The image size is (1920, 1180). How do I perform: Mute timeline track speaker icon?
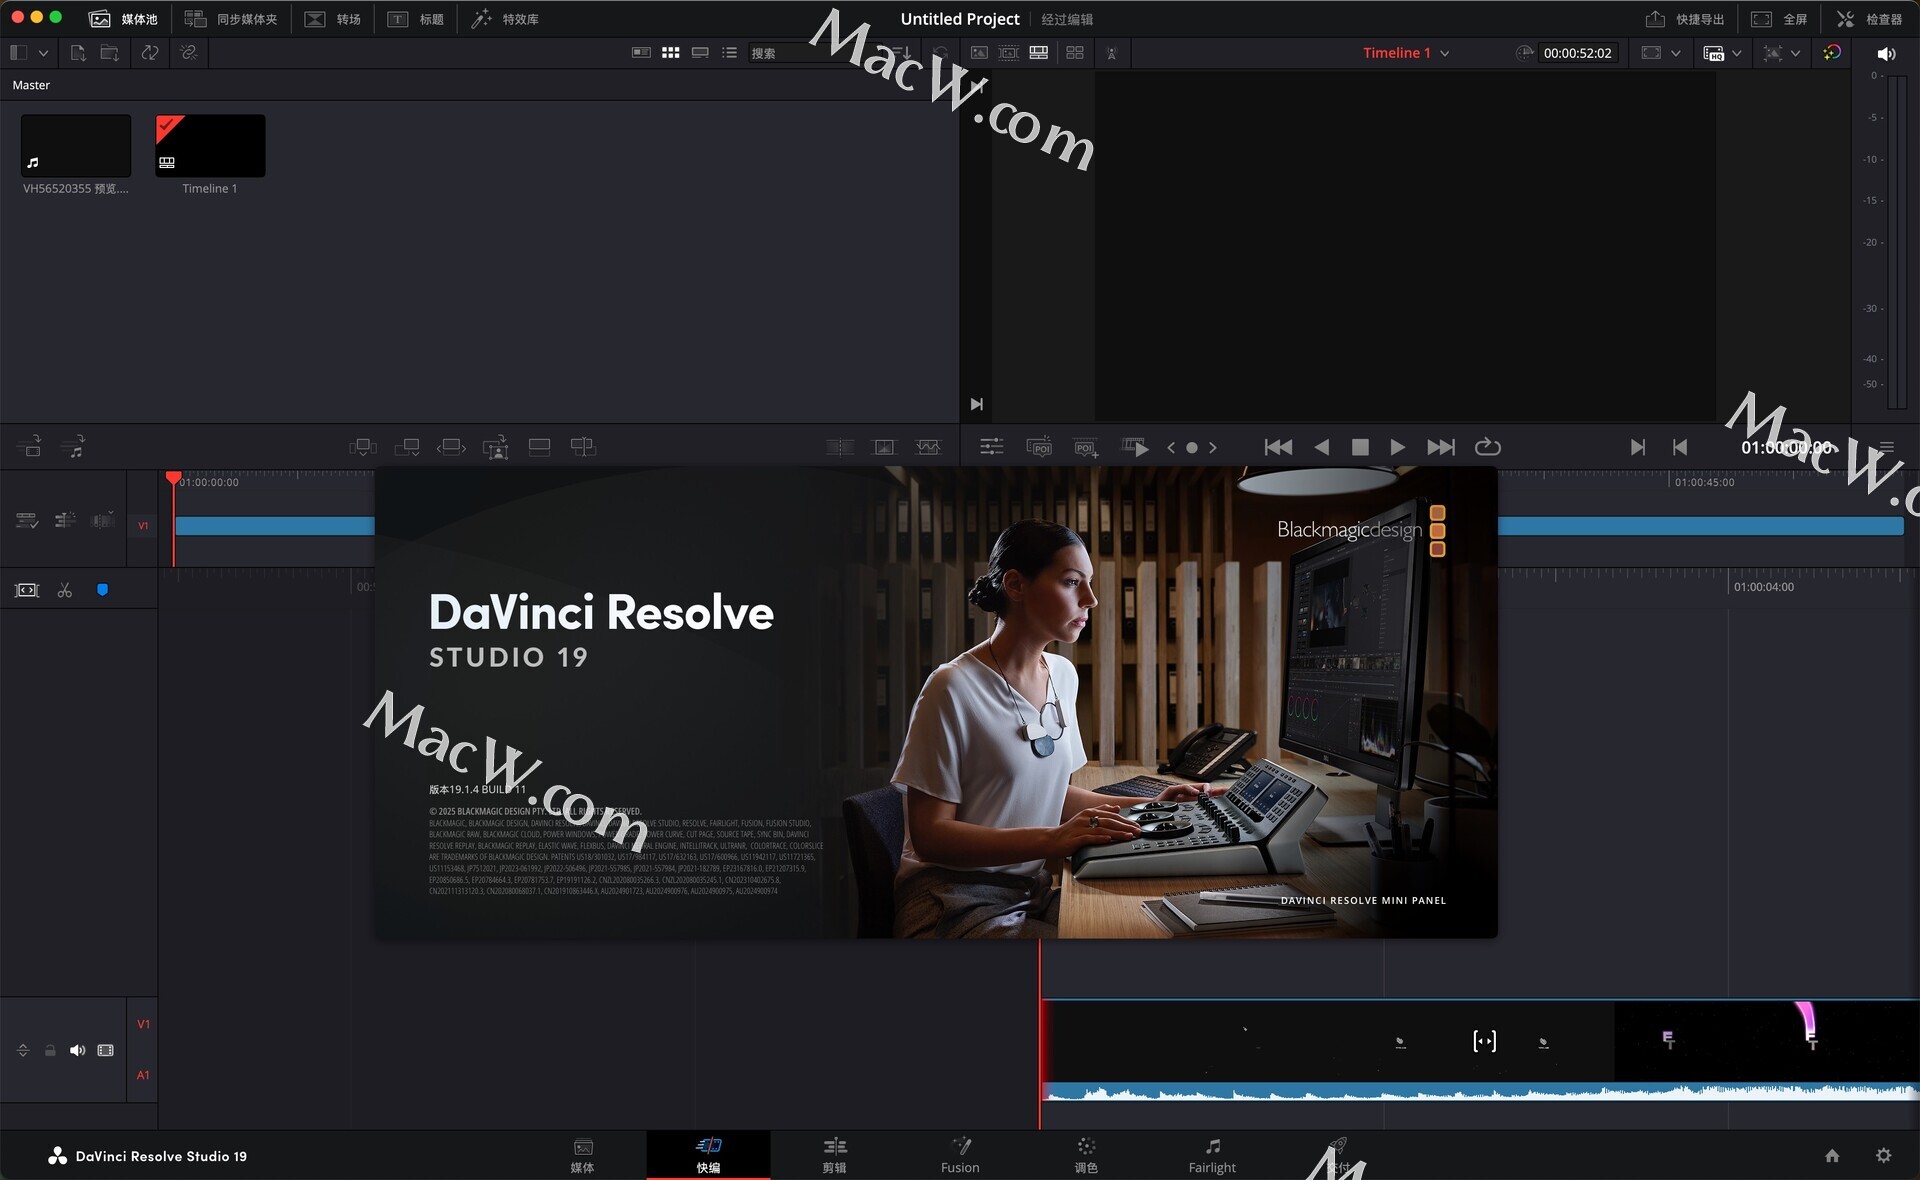click(77, 1050)
